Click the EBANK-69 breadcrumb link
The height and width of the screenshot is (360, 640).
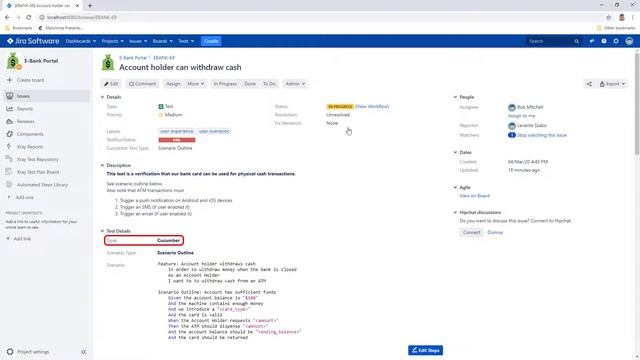pyautogui.click(x=164, y=58)
